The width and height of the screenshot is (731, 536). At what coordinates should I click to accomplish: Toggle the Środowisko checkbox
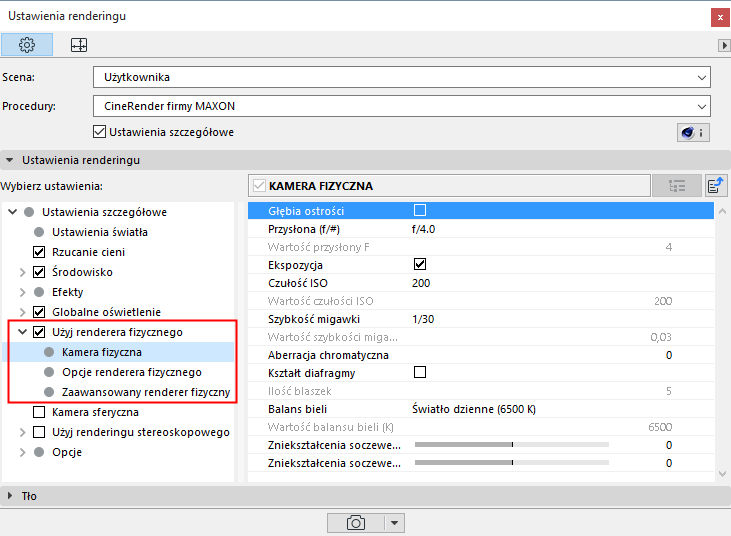pyautogui.click(x=39, y=272)
